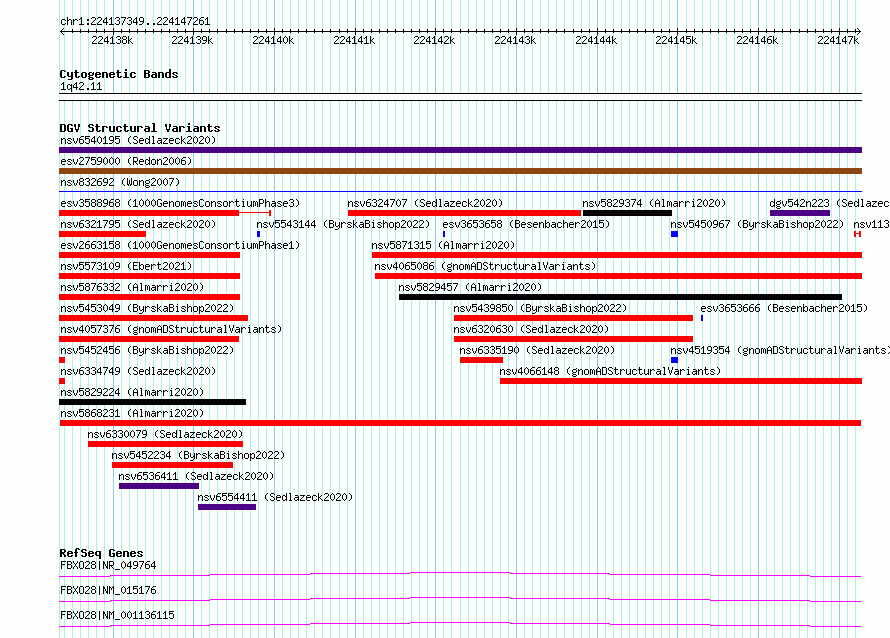The width and height of the screenshot is (890, 638).
Task: Select the purple nsv6554411 variant bar
Action: 227,507
